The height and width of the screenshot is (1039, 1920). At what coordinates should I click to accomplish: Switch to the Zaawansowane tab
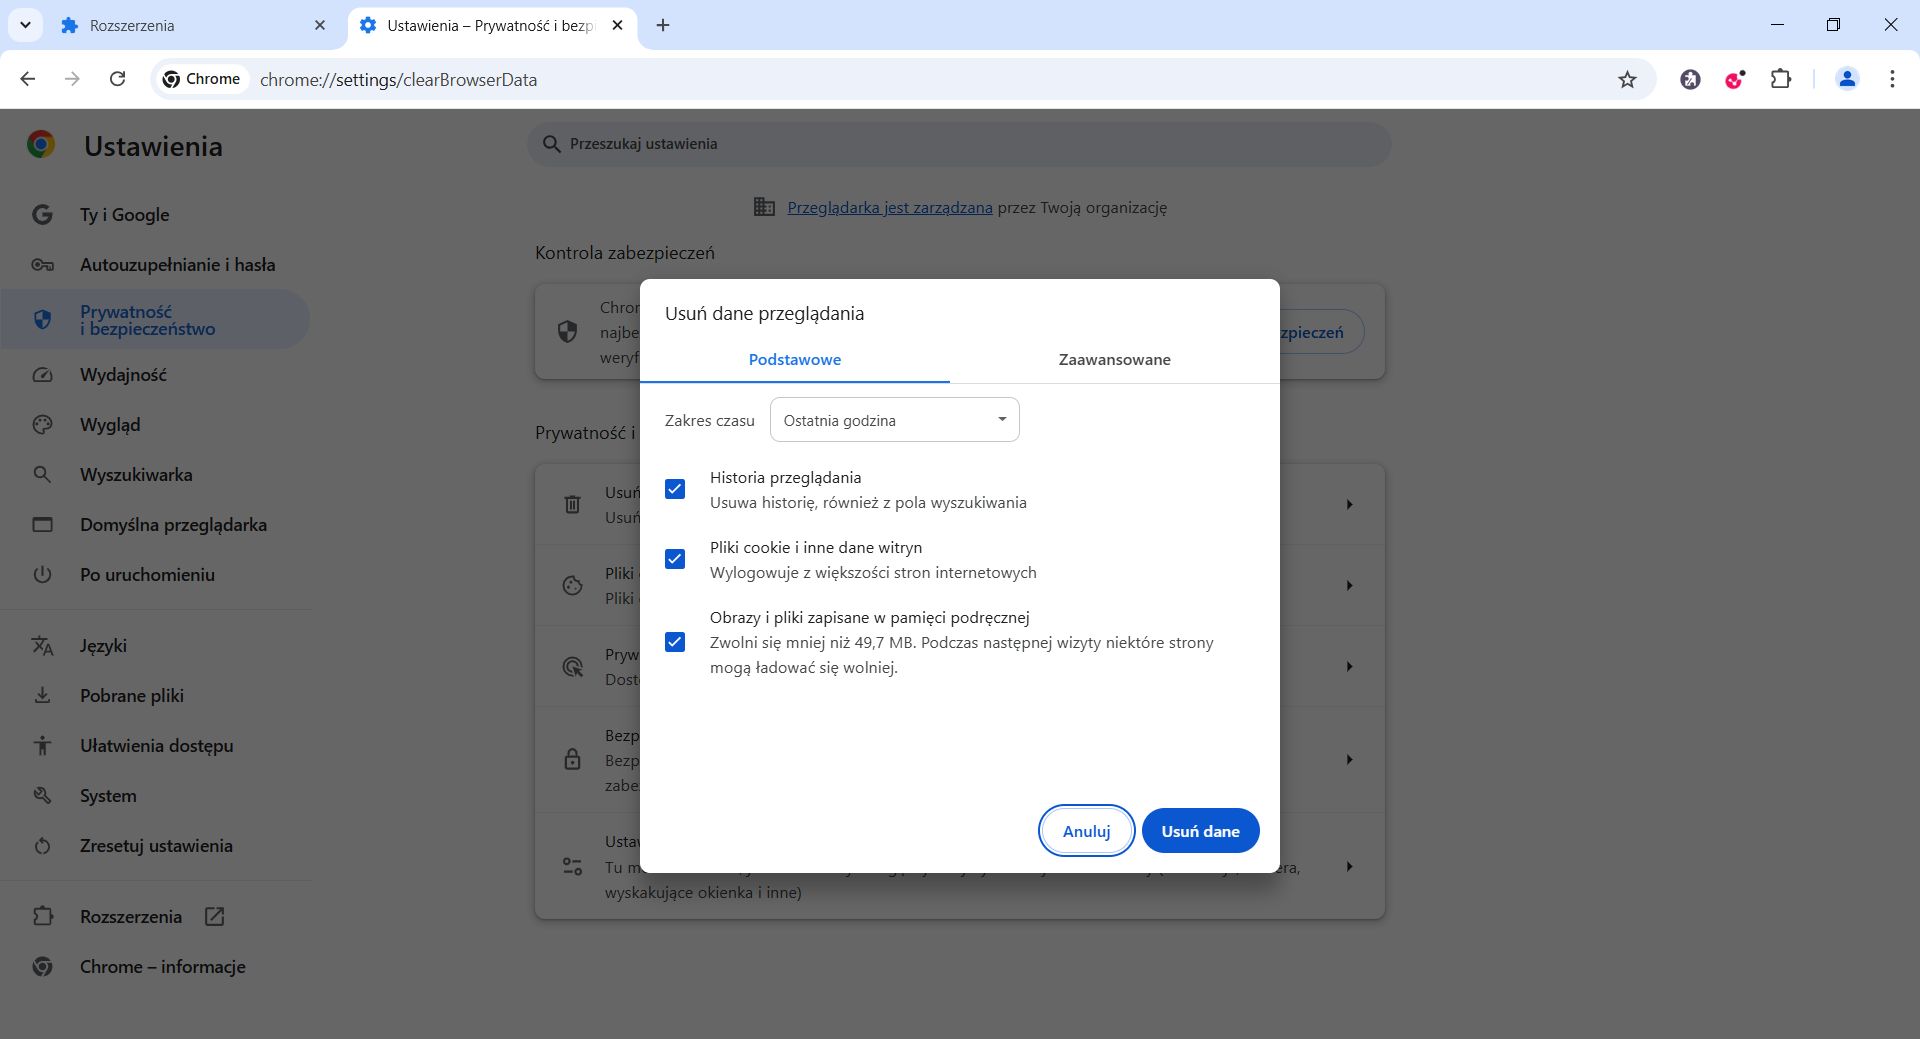click(1113, 359)
